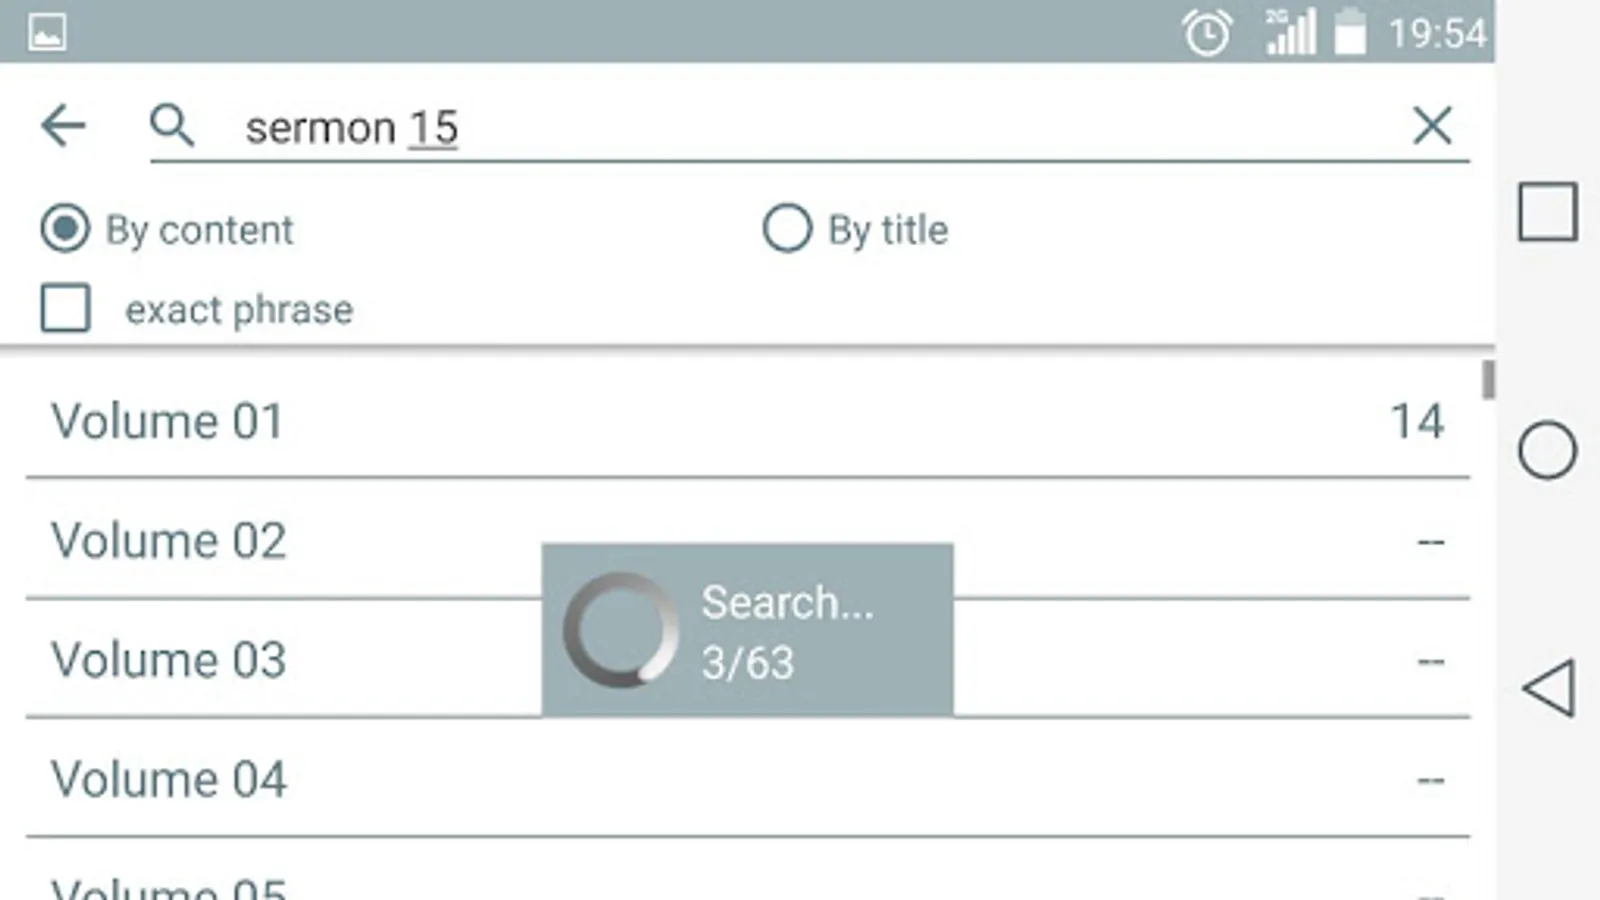Click the magnifying glass search icon
Screen dimensions: 1600x900
(x=172, y=127)
